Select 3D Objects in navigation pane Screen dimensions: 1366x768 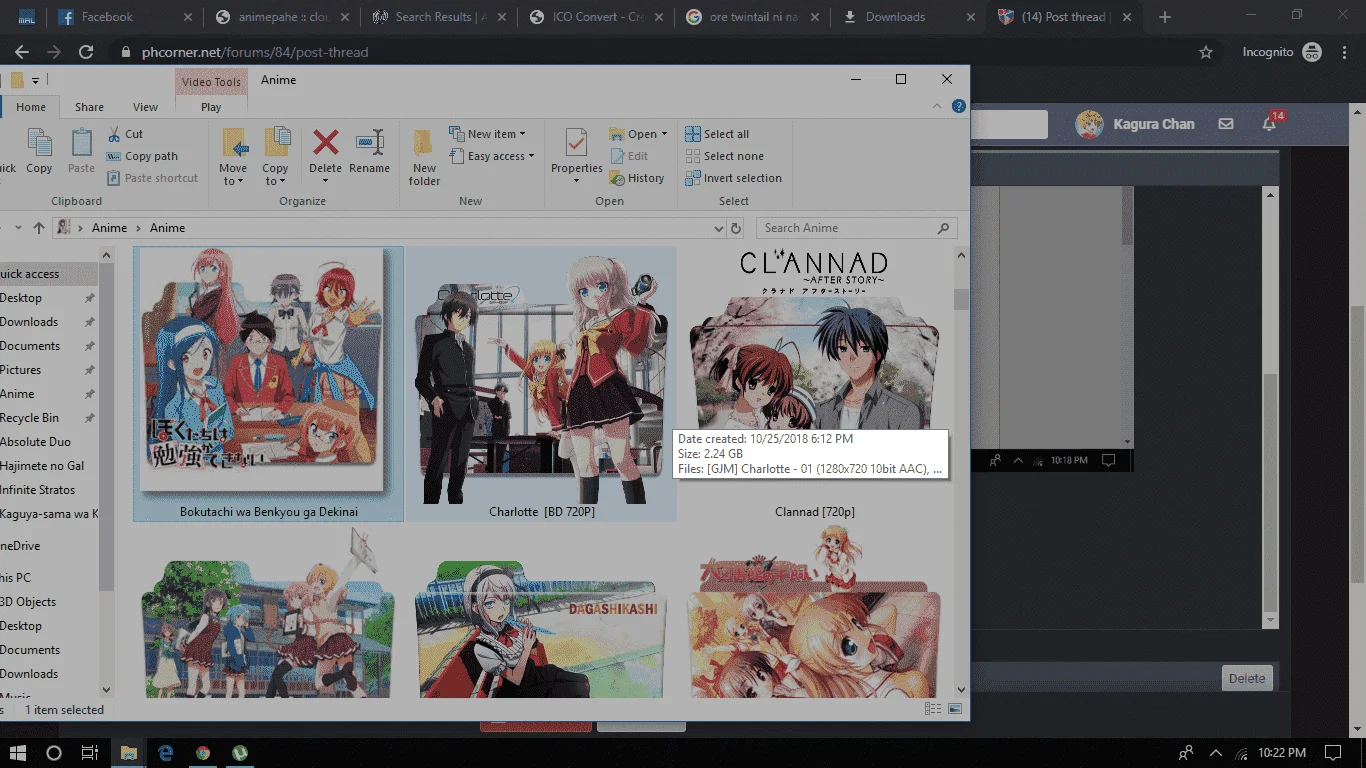28,602
